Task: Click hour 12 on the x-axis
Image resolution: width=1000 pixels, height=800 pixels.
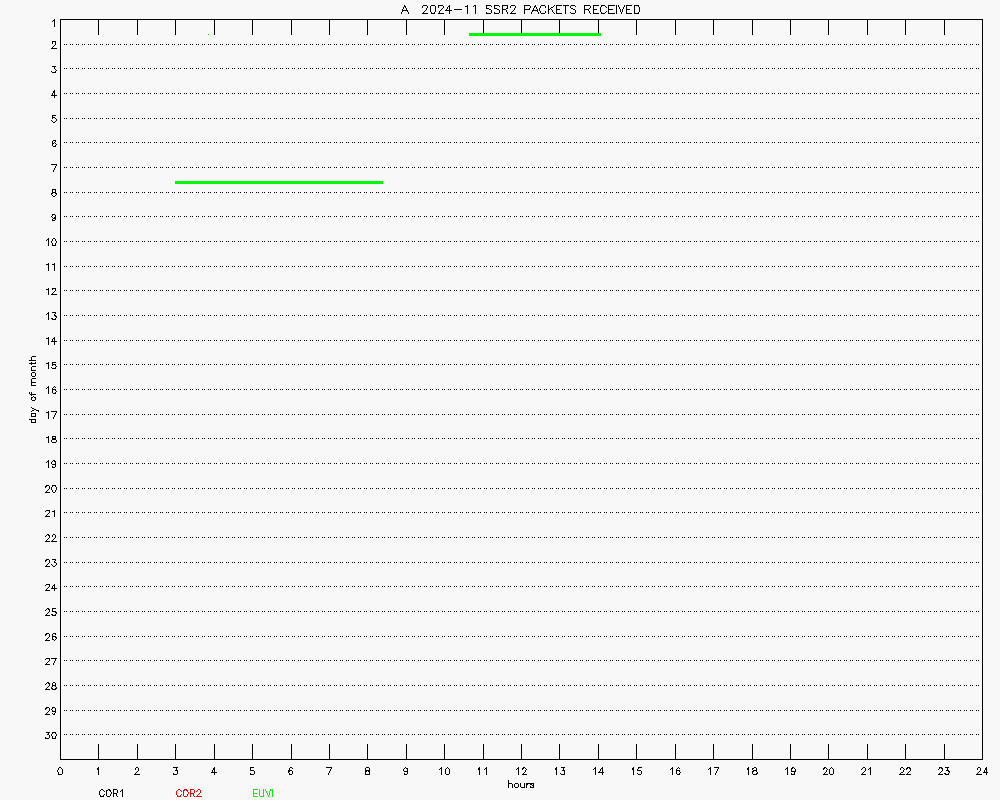Action: point(521,771)
